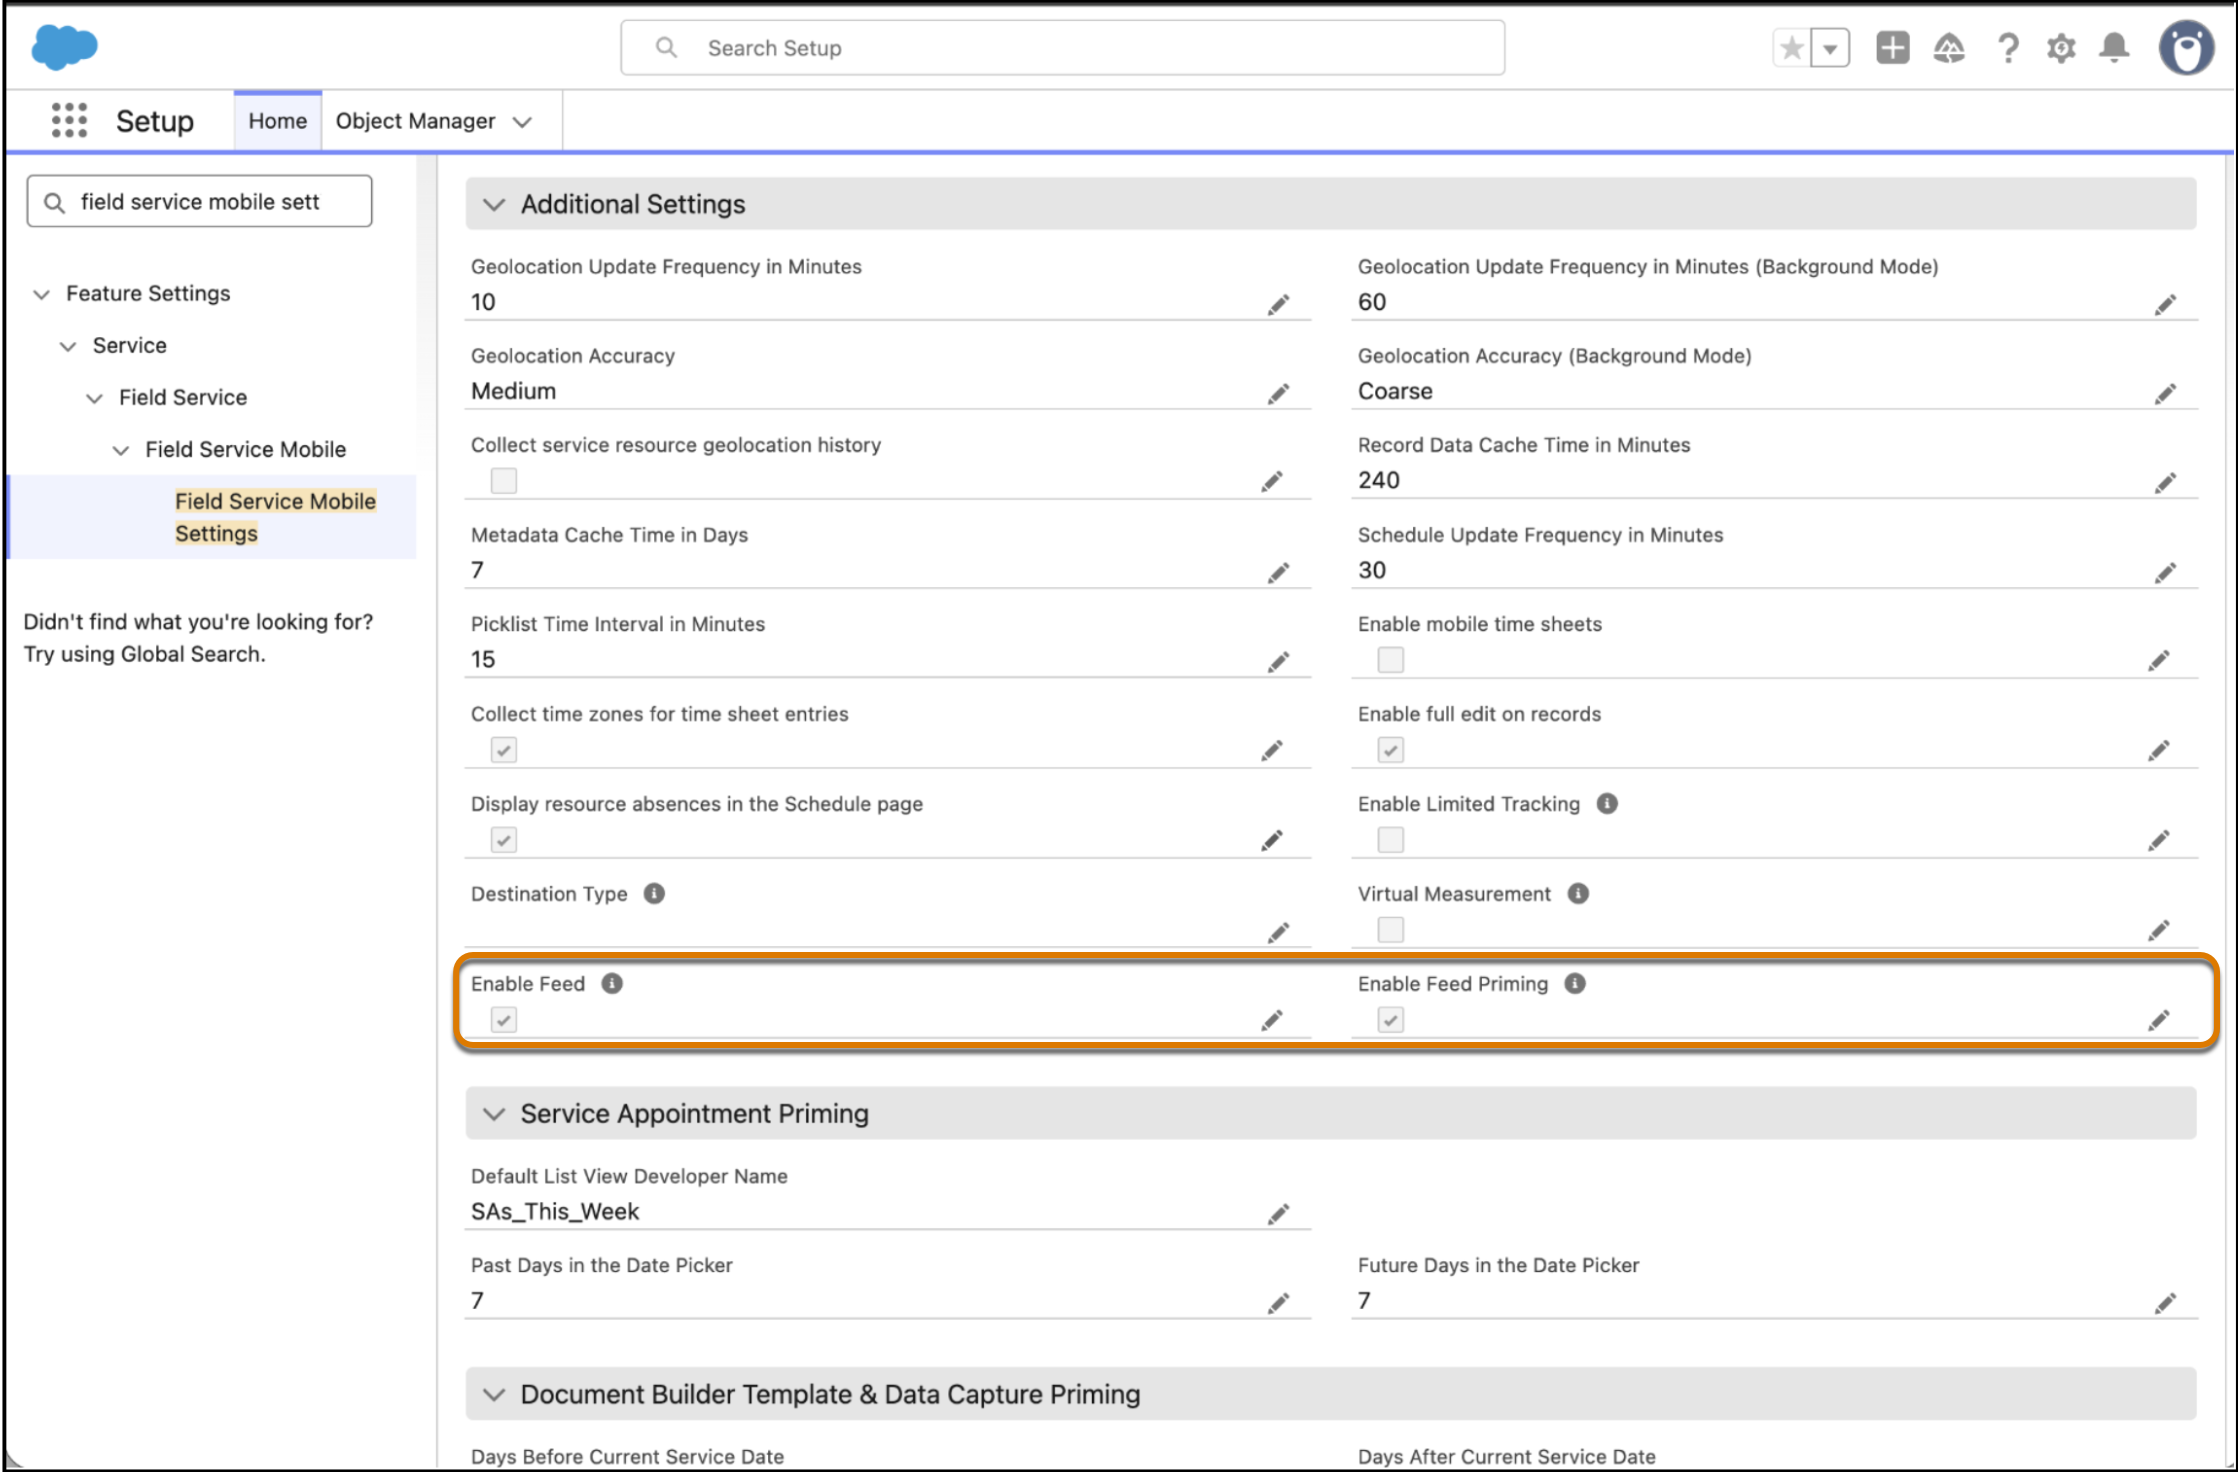Open the global actions plus icon
The width and height of the screenshot is (2238, 1472).
pyautogui.click(x=1893, y=48)
